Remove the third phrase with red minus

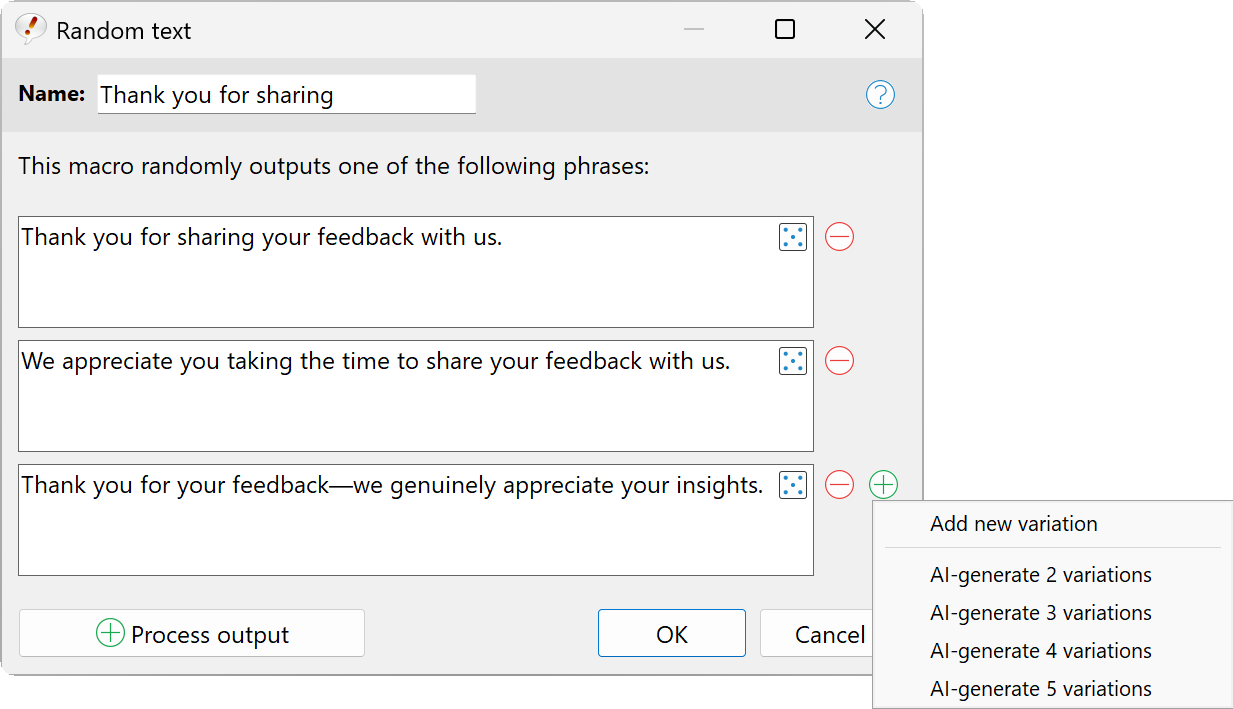[839, 485]
